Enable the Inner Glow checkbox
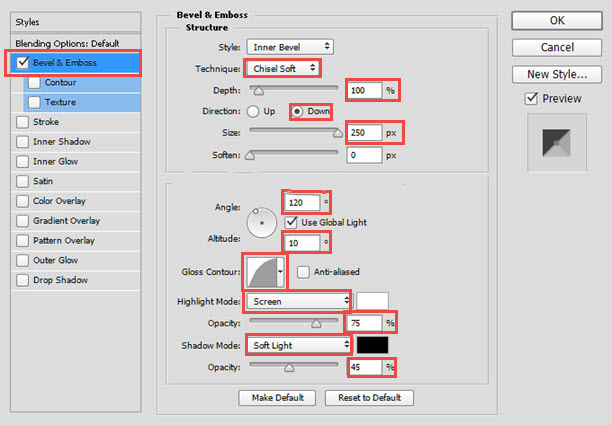Screen dimensions: 612x425 pyautogui.click(x=23, y=162)
